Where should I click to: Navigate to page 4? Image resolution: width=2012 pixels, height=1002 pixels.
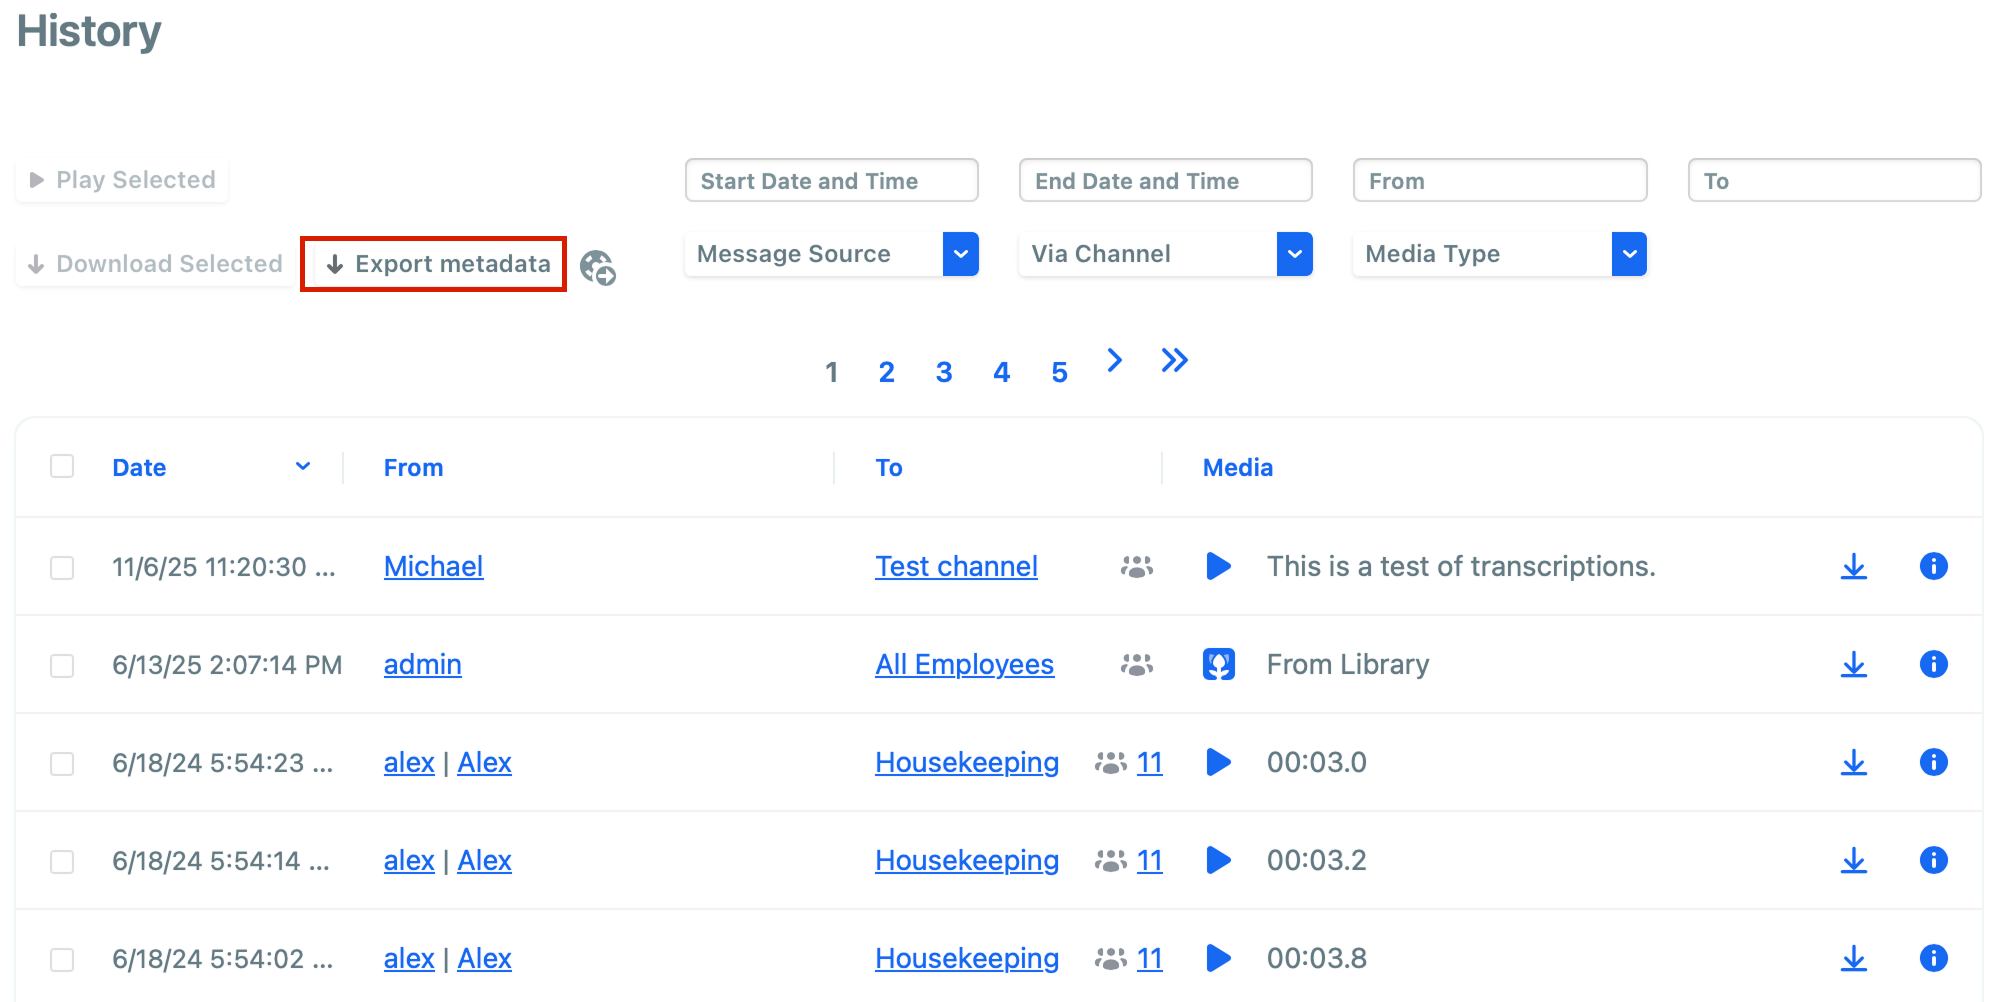pos(1002,372)
